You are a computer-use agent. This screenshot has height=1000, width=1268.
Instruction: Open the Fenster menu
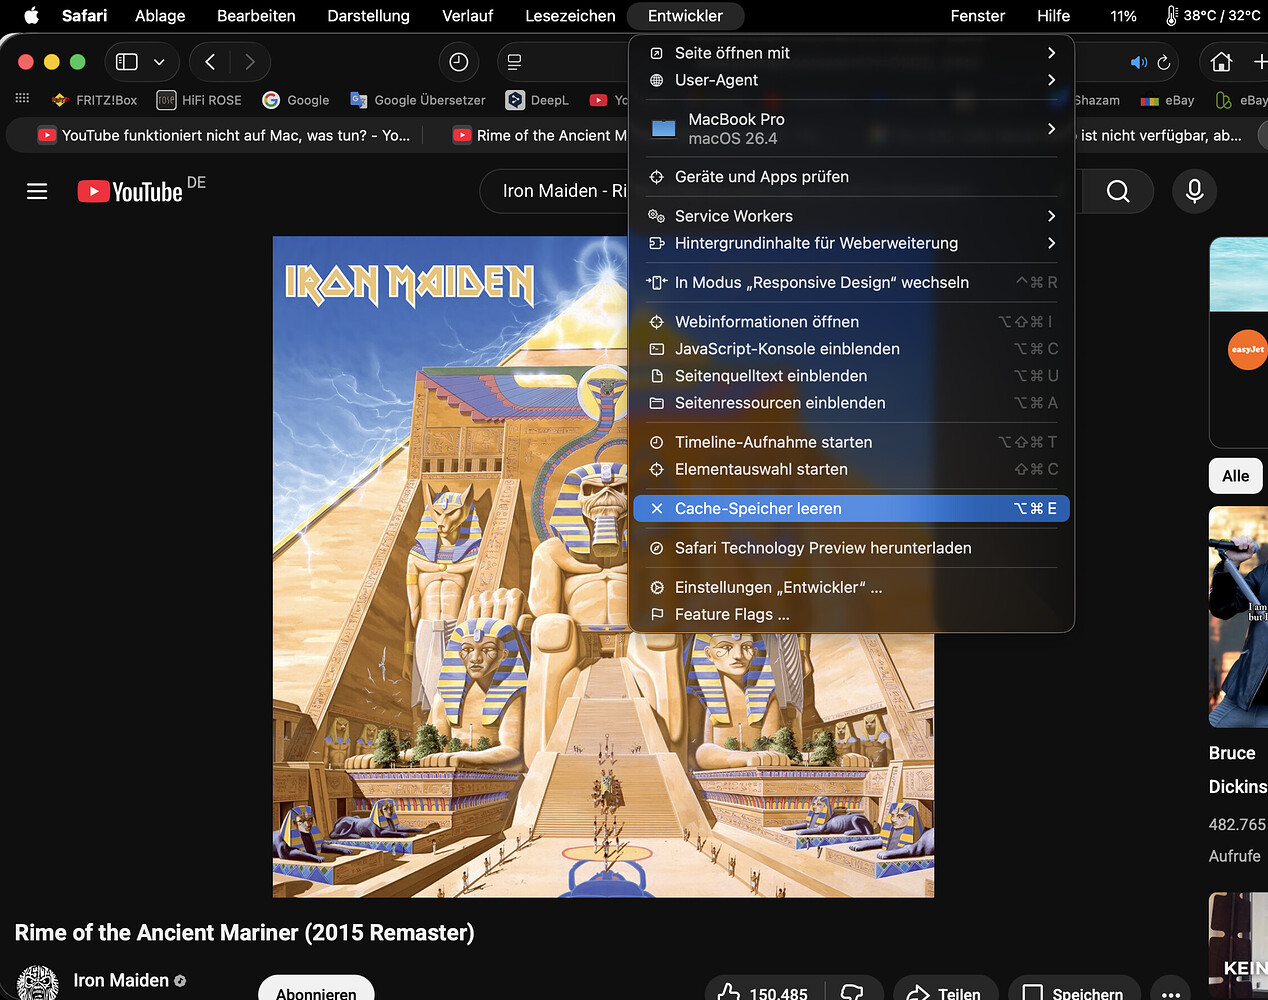pos(977,16)
